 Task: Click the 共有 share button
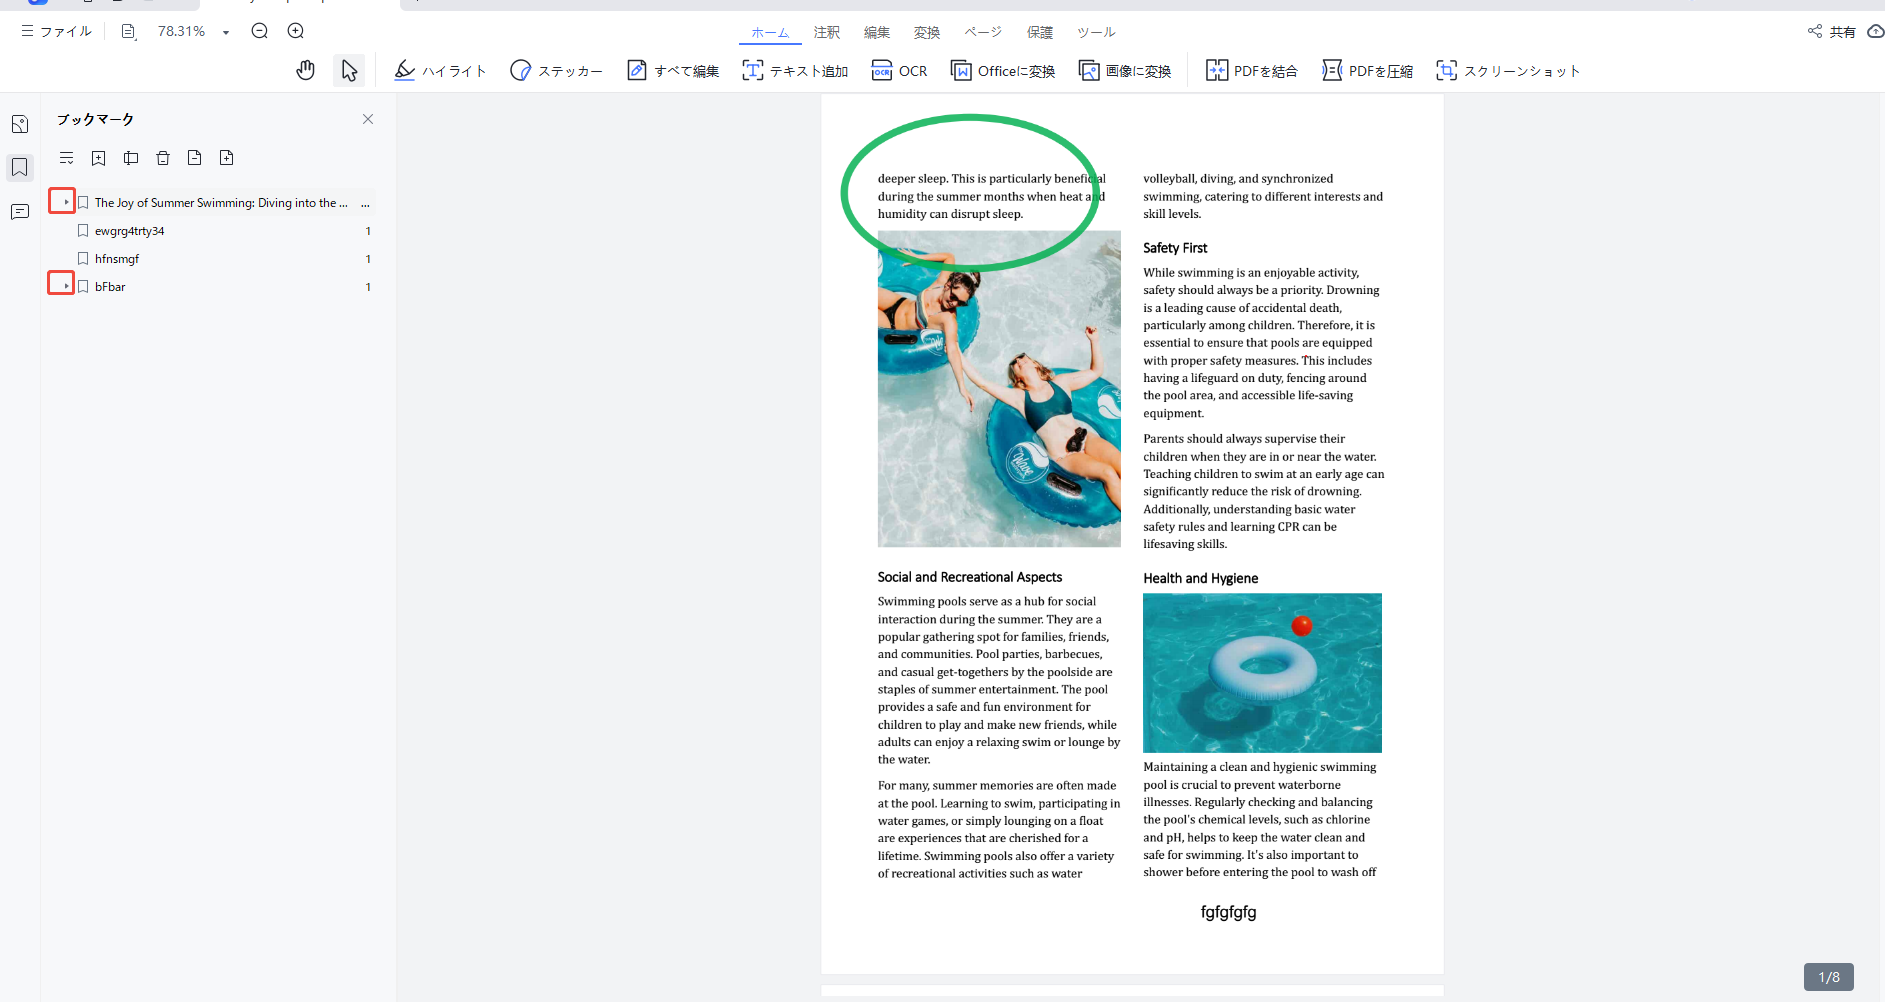click(x=1834, y=32)
